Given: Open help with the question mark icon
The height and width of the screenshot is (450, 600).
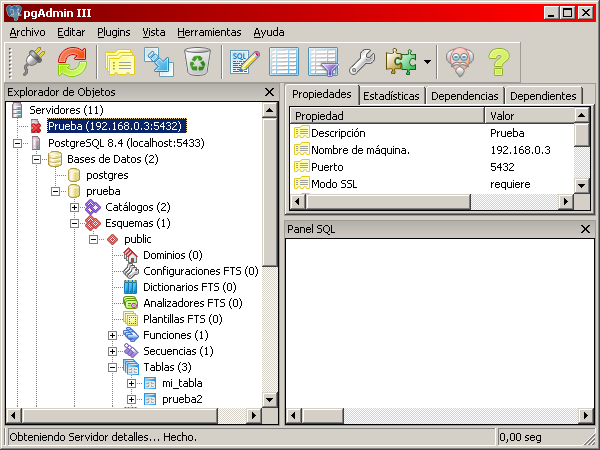Looking at the screenshot, I should click(x=499, y=61).
